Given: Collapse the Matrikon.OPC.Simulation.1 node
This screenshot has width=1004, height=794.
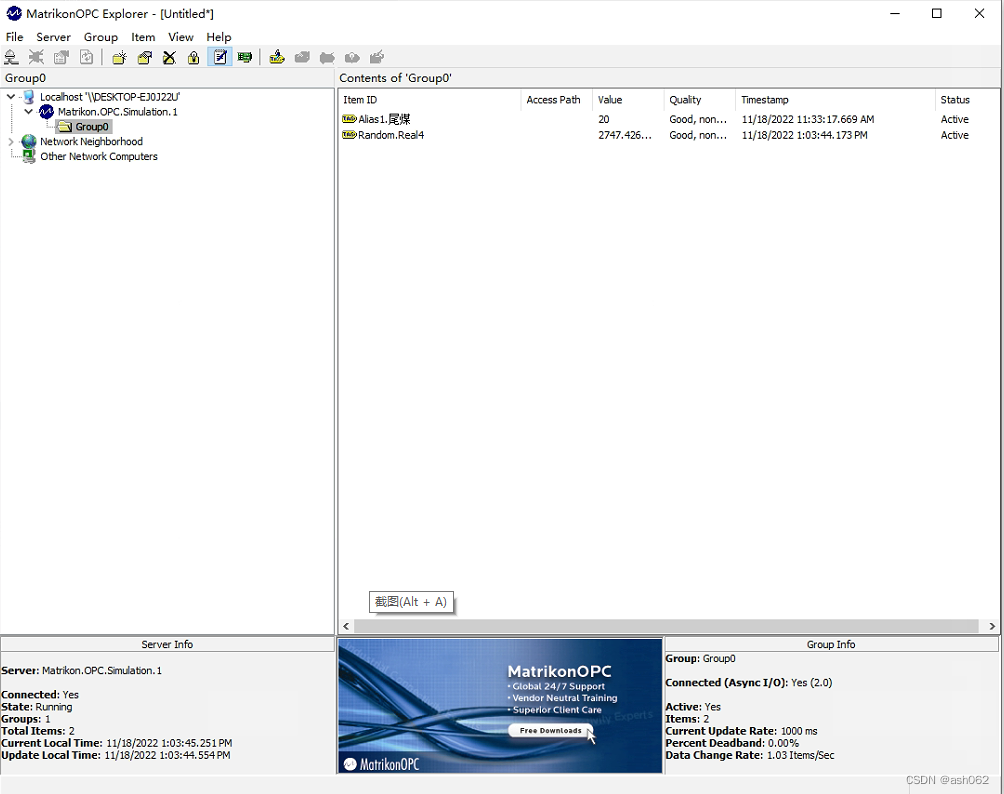Looking at the screenshot, I should pos(28,111).
